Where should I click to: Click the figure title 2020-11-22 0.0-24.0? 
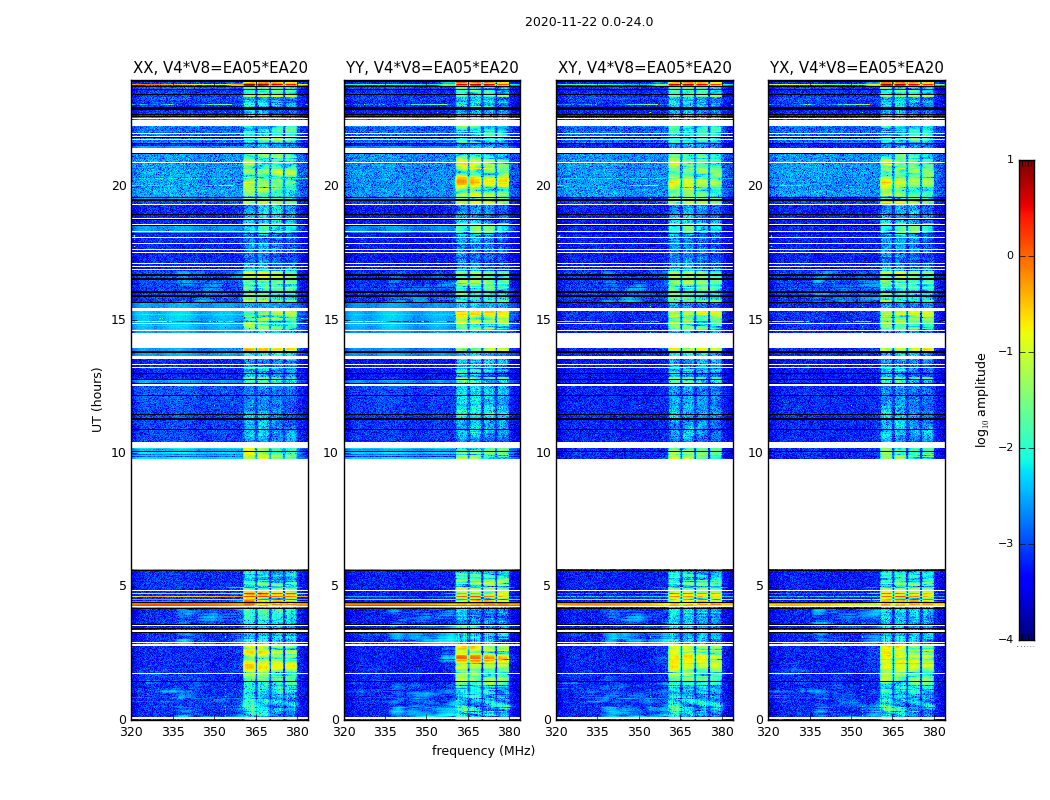pyautogui.click(x=589, y=22)
